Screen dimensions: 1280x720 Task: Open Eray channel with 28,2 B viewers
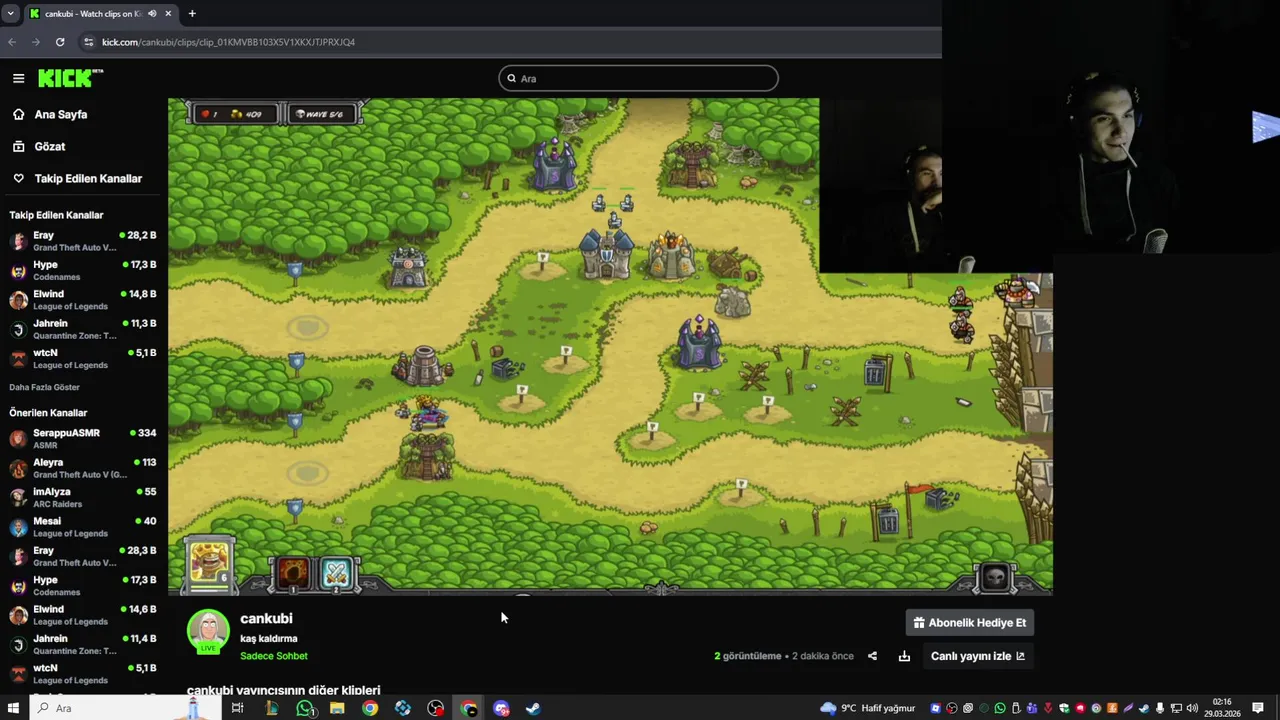[x=82, y=241]
